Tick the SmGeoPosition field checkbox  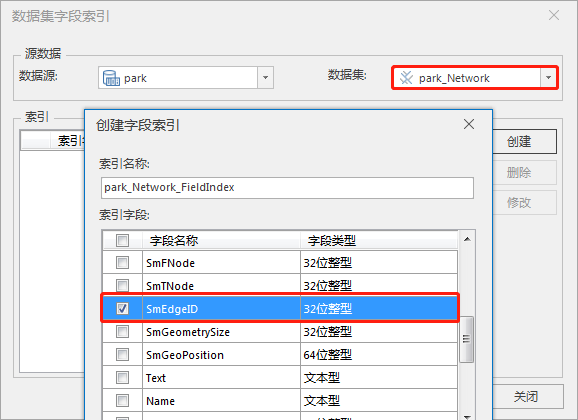(x=122, y=354)
